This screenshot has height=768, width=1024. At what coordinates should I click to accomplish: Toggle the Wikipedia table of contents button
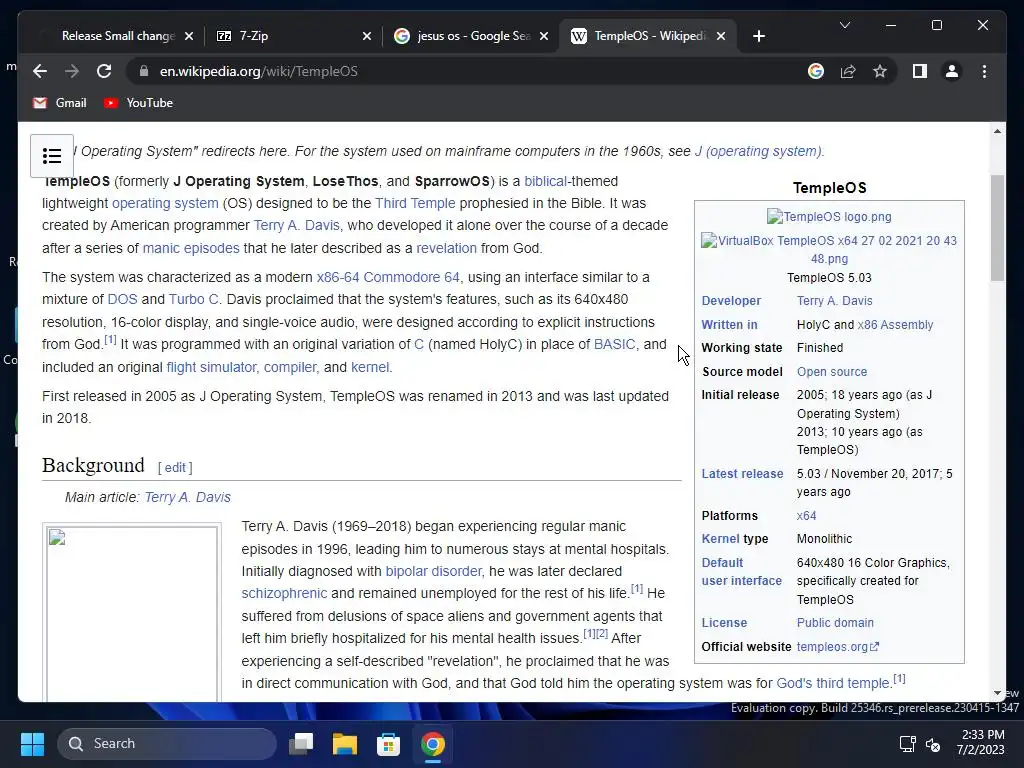[x=52, y=155]
